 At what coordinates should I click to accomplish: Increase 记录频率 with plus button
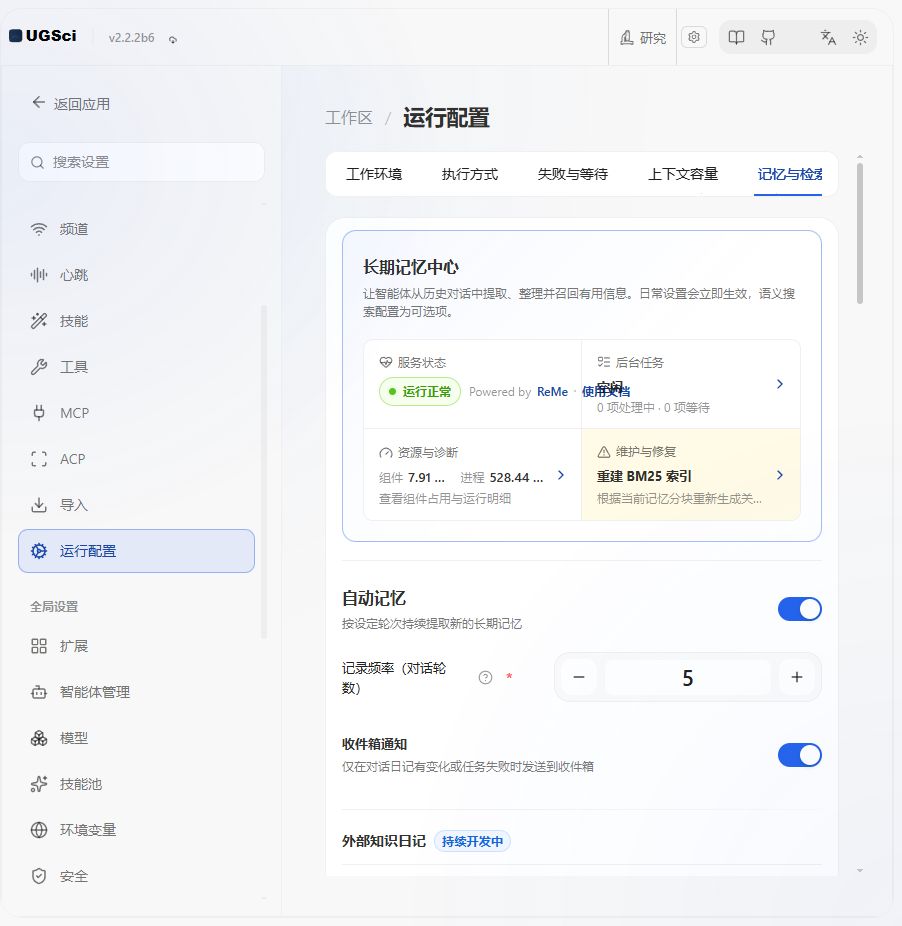click(x=797, y=677)
